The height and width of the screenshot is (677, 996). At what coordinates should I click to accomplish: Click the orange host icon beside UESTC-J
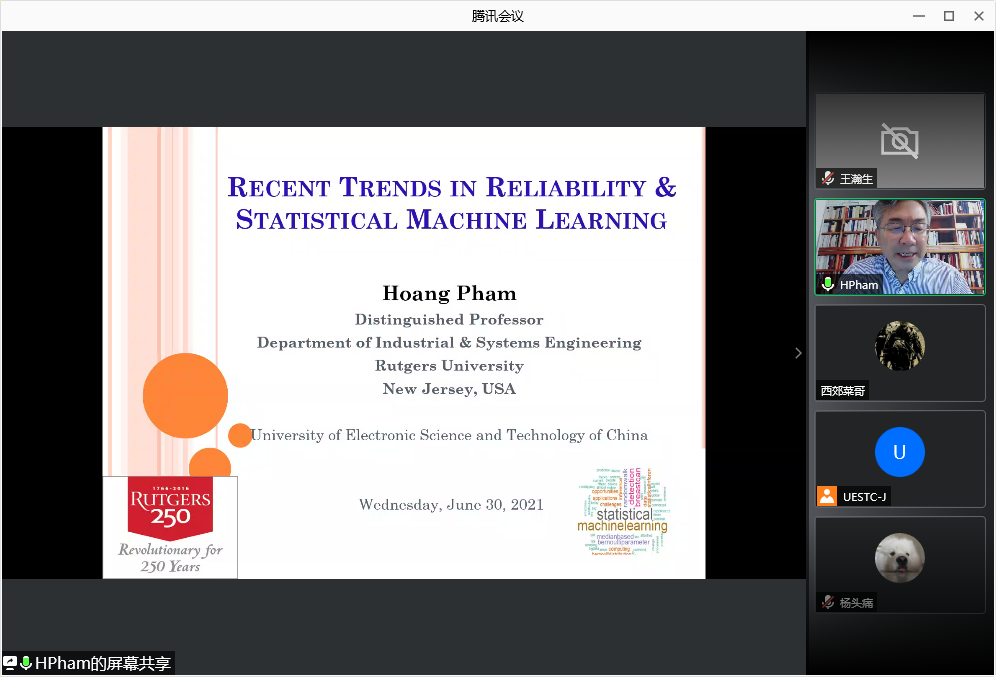click(x=827, y=496)
